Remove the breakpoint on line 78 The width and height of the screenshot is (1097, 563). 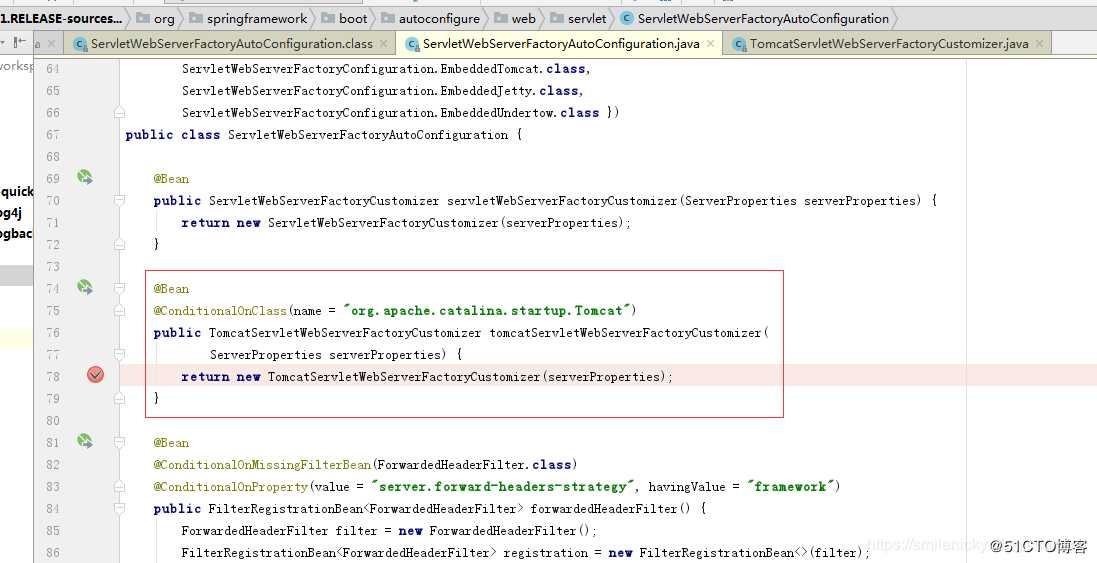(96, 375)
